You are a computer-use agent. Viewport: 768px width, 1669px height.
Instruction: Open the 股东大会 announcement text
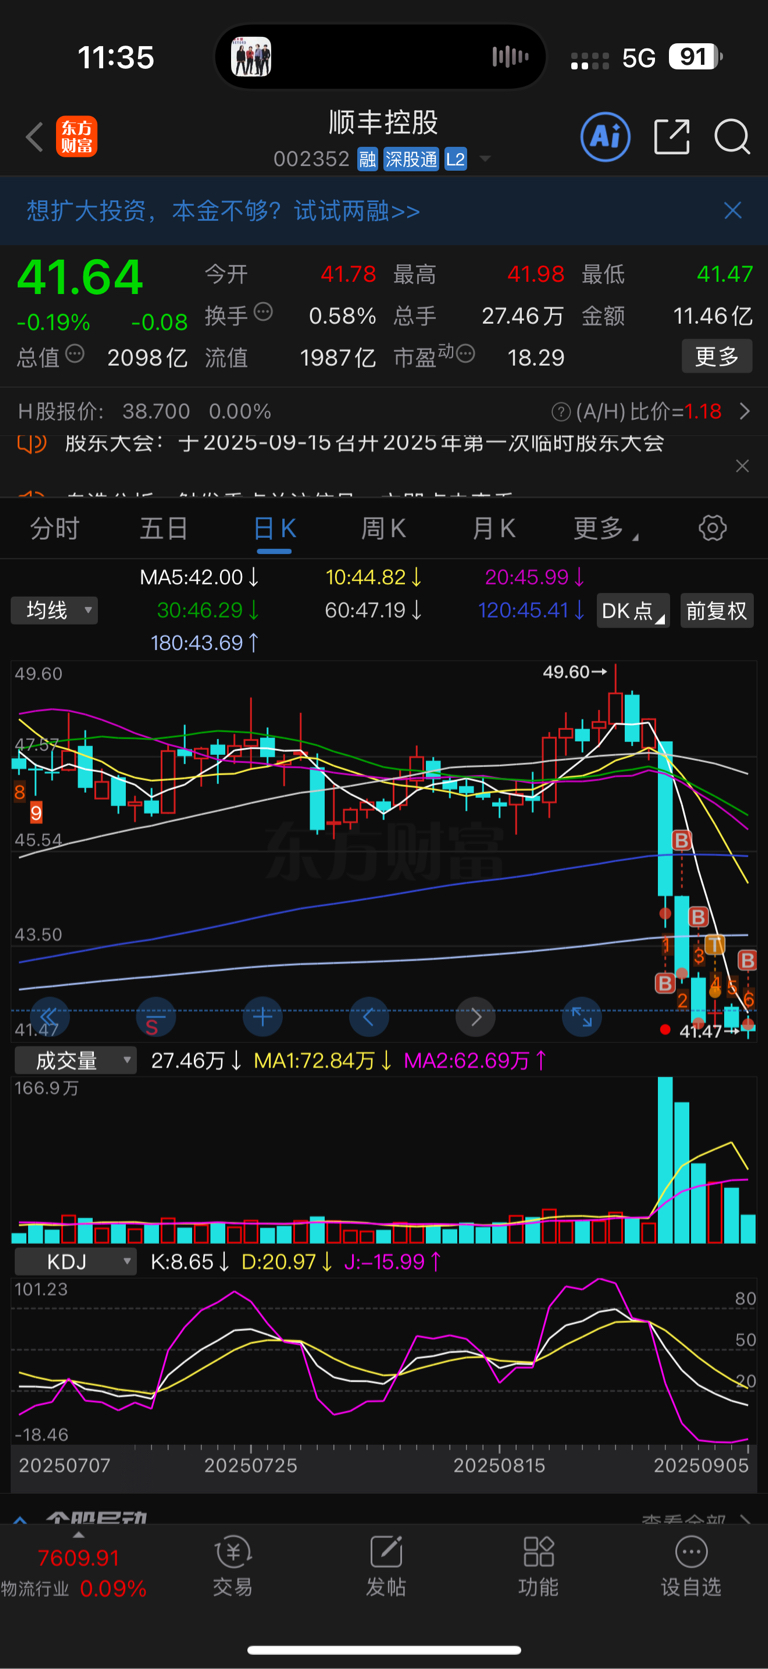[x=364, y=443]
